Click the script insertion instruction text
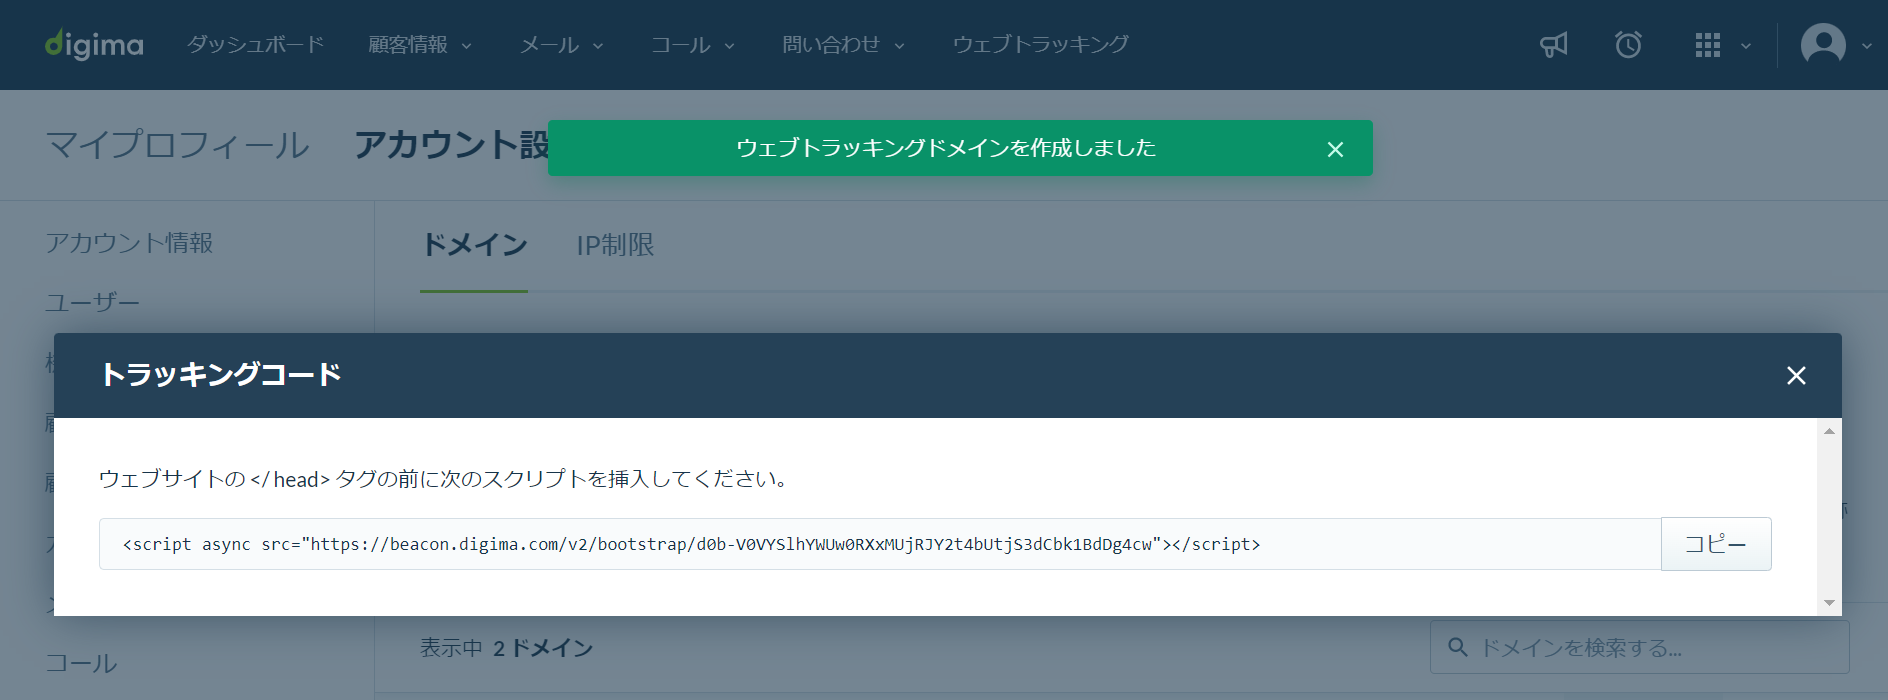The width and height of the screenshot is (1888, 700). (446, 479)
